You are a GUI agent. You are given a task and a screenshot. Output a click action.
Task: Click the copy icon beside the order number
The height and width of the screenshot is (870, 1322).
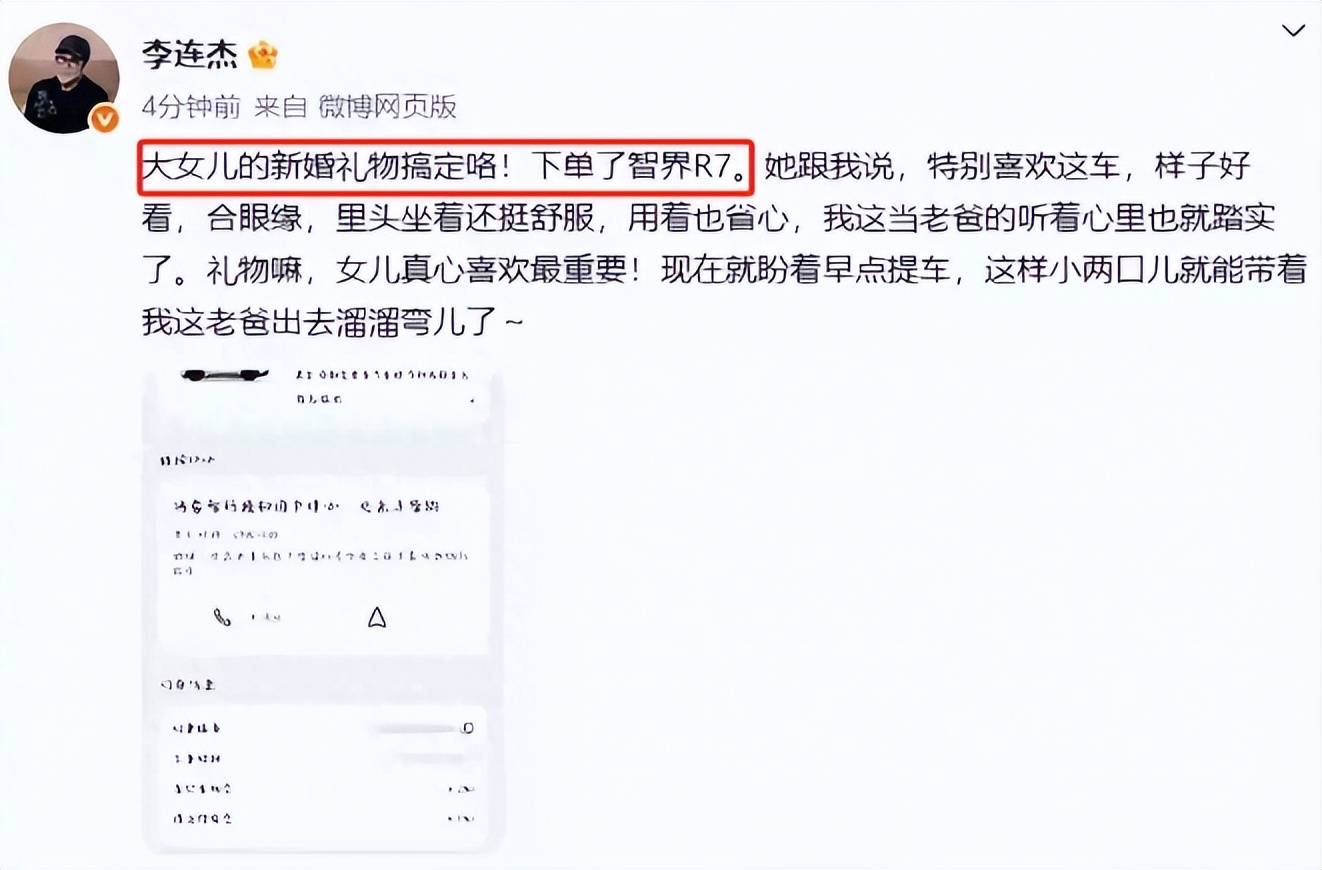click(x=468, y=728)
